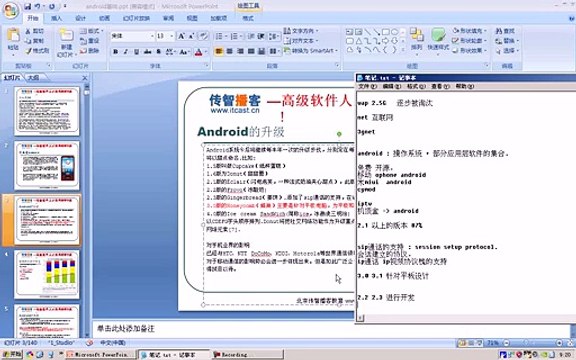
Task: Toggle underline formatting
Action: 136,52
